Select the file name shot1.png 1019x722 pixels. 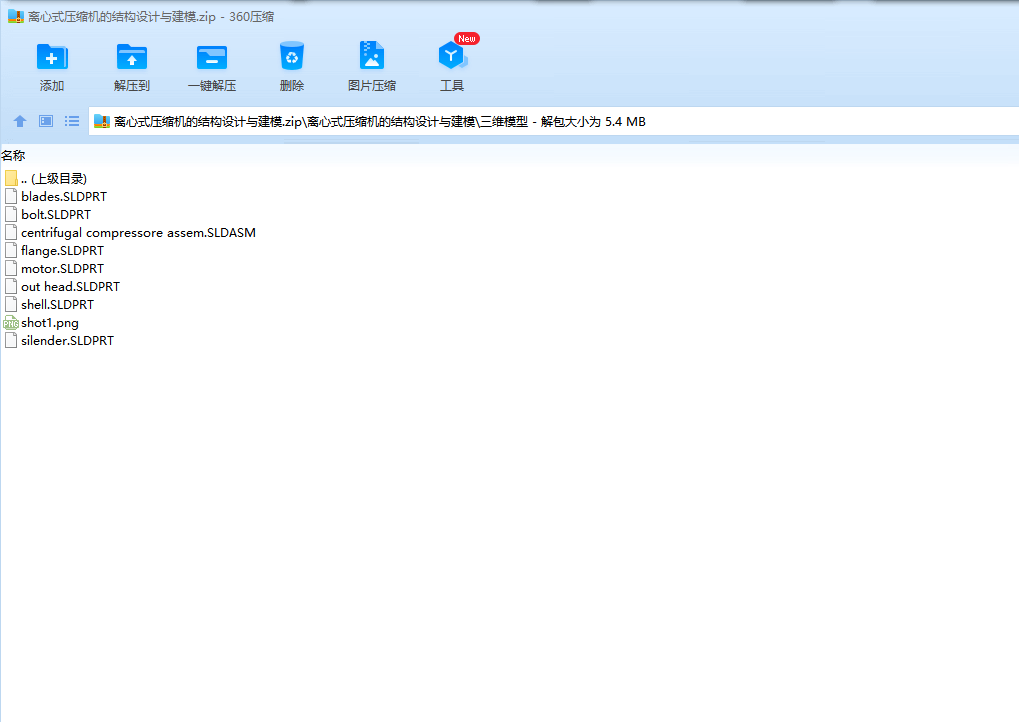tap(50, 323)
